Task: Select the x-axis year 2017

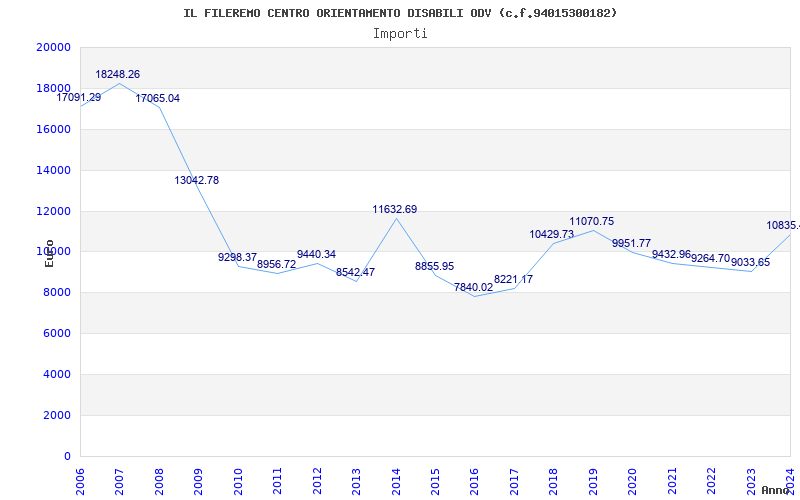Action: [x=515, y=481]
